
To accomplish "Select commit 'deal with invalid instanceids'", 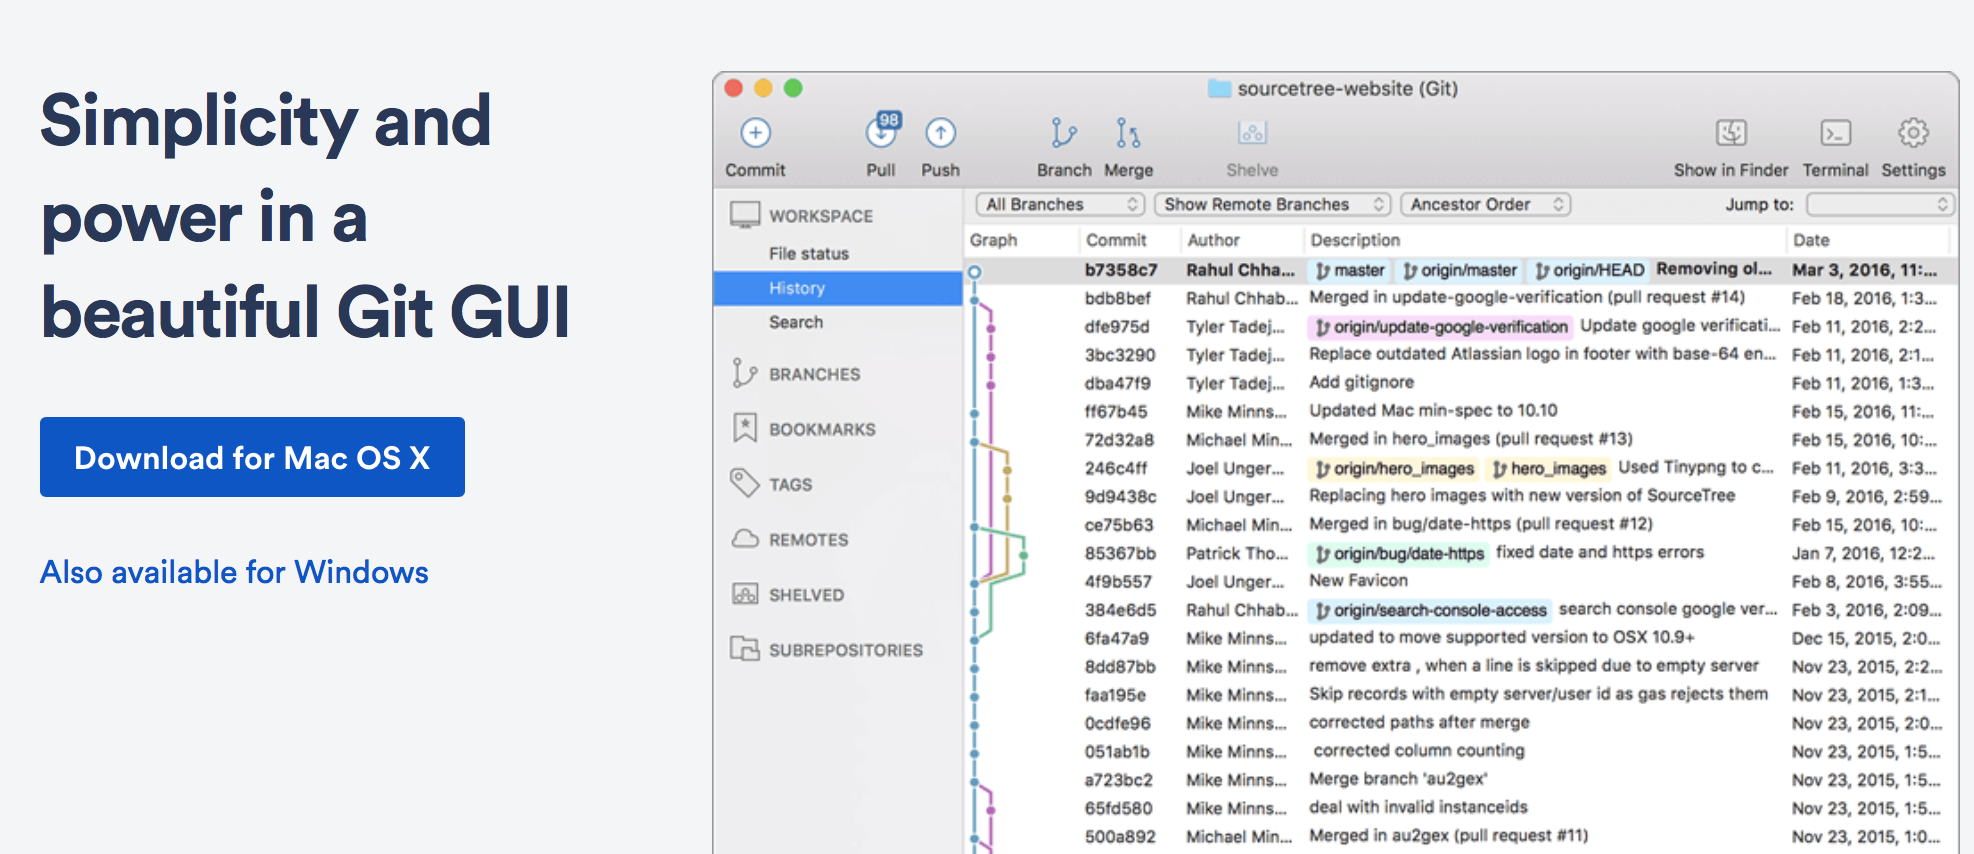I will coord(1460,808).
